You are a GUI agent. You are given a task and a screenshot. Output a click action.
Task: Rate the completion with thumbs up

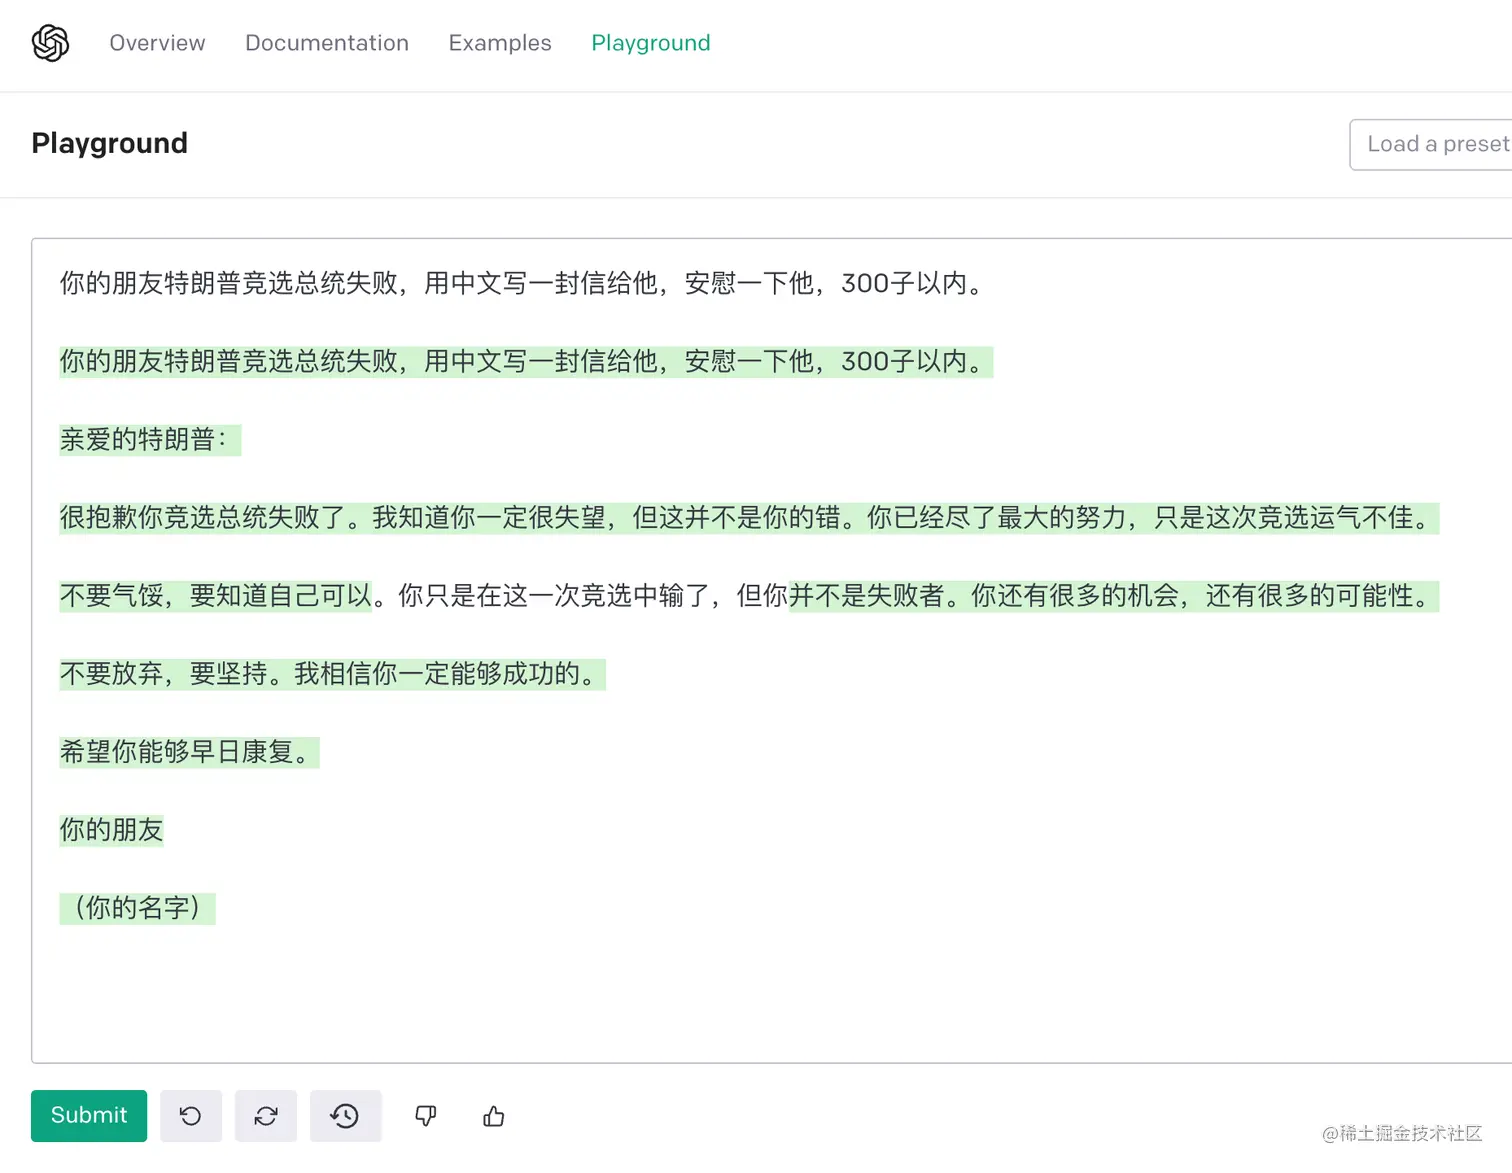coord(494,1116)
